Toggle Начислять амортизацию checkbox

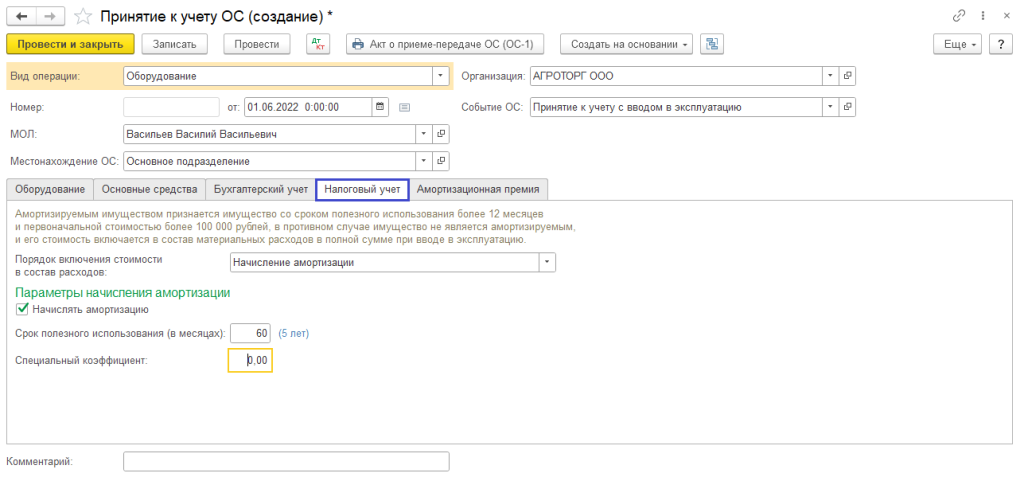[23, 310]
